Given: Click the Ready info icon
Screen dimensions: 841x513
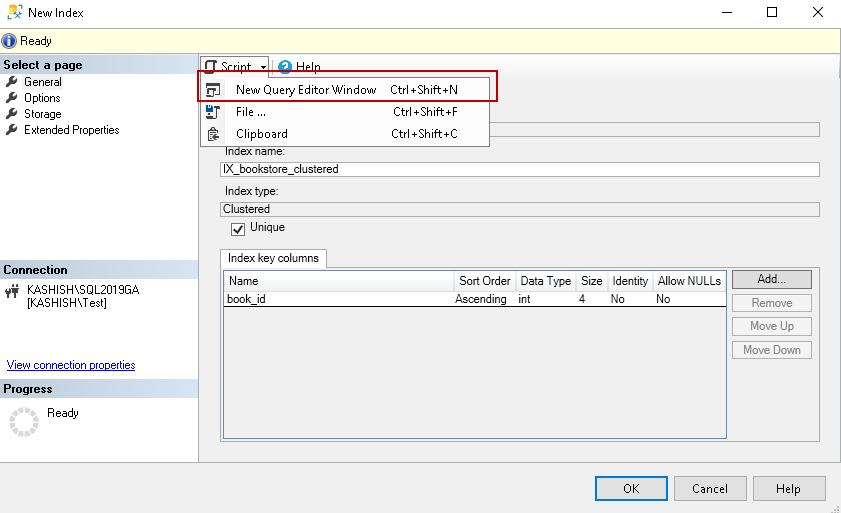Looking at the screenshot, I should click(x=9, y=41).
